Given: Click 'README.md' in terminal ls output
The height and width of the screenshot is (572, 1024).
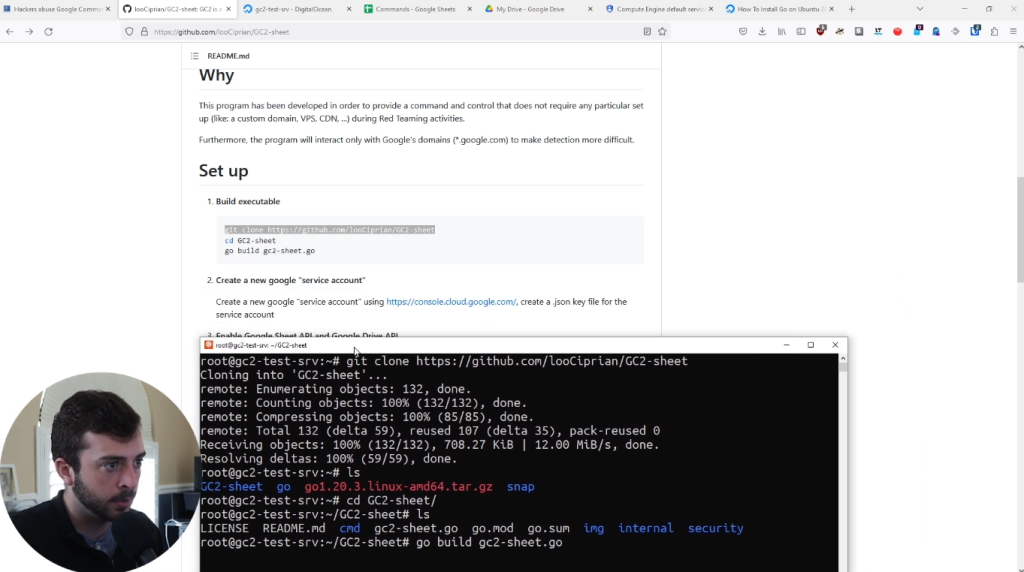Looking at the screenshot, I should click(x=294, y=528).
